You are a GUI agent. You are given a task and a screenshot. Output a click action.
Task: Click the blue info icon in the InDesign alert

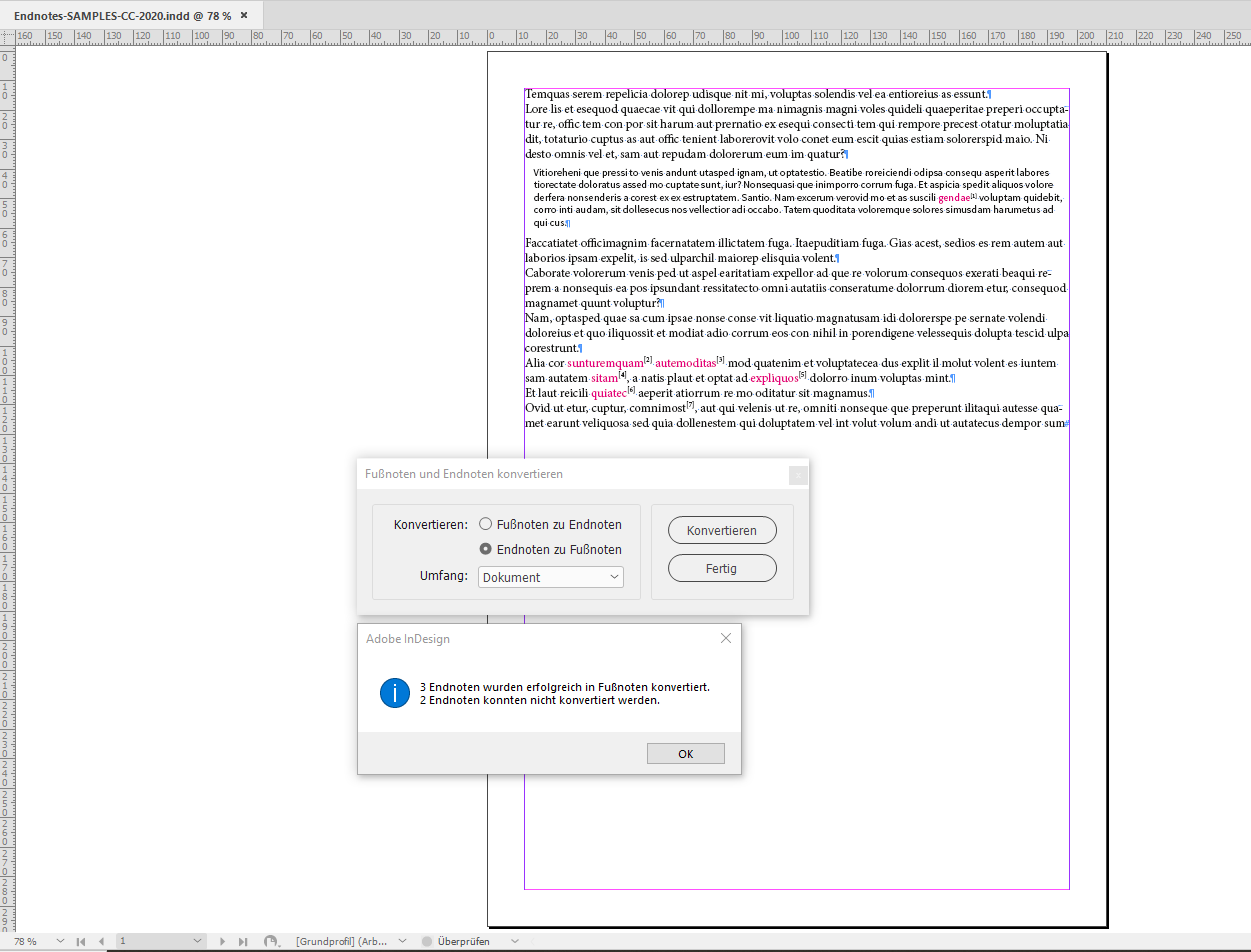click(394, 692)
